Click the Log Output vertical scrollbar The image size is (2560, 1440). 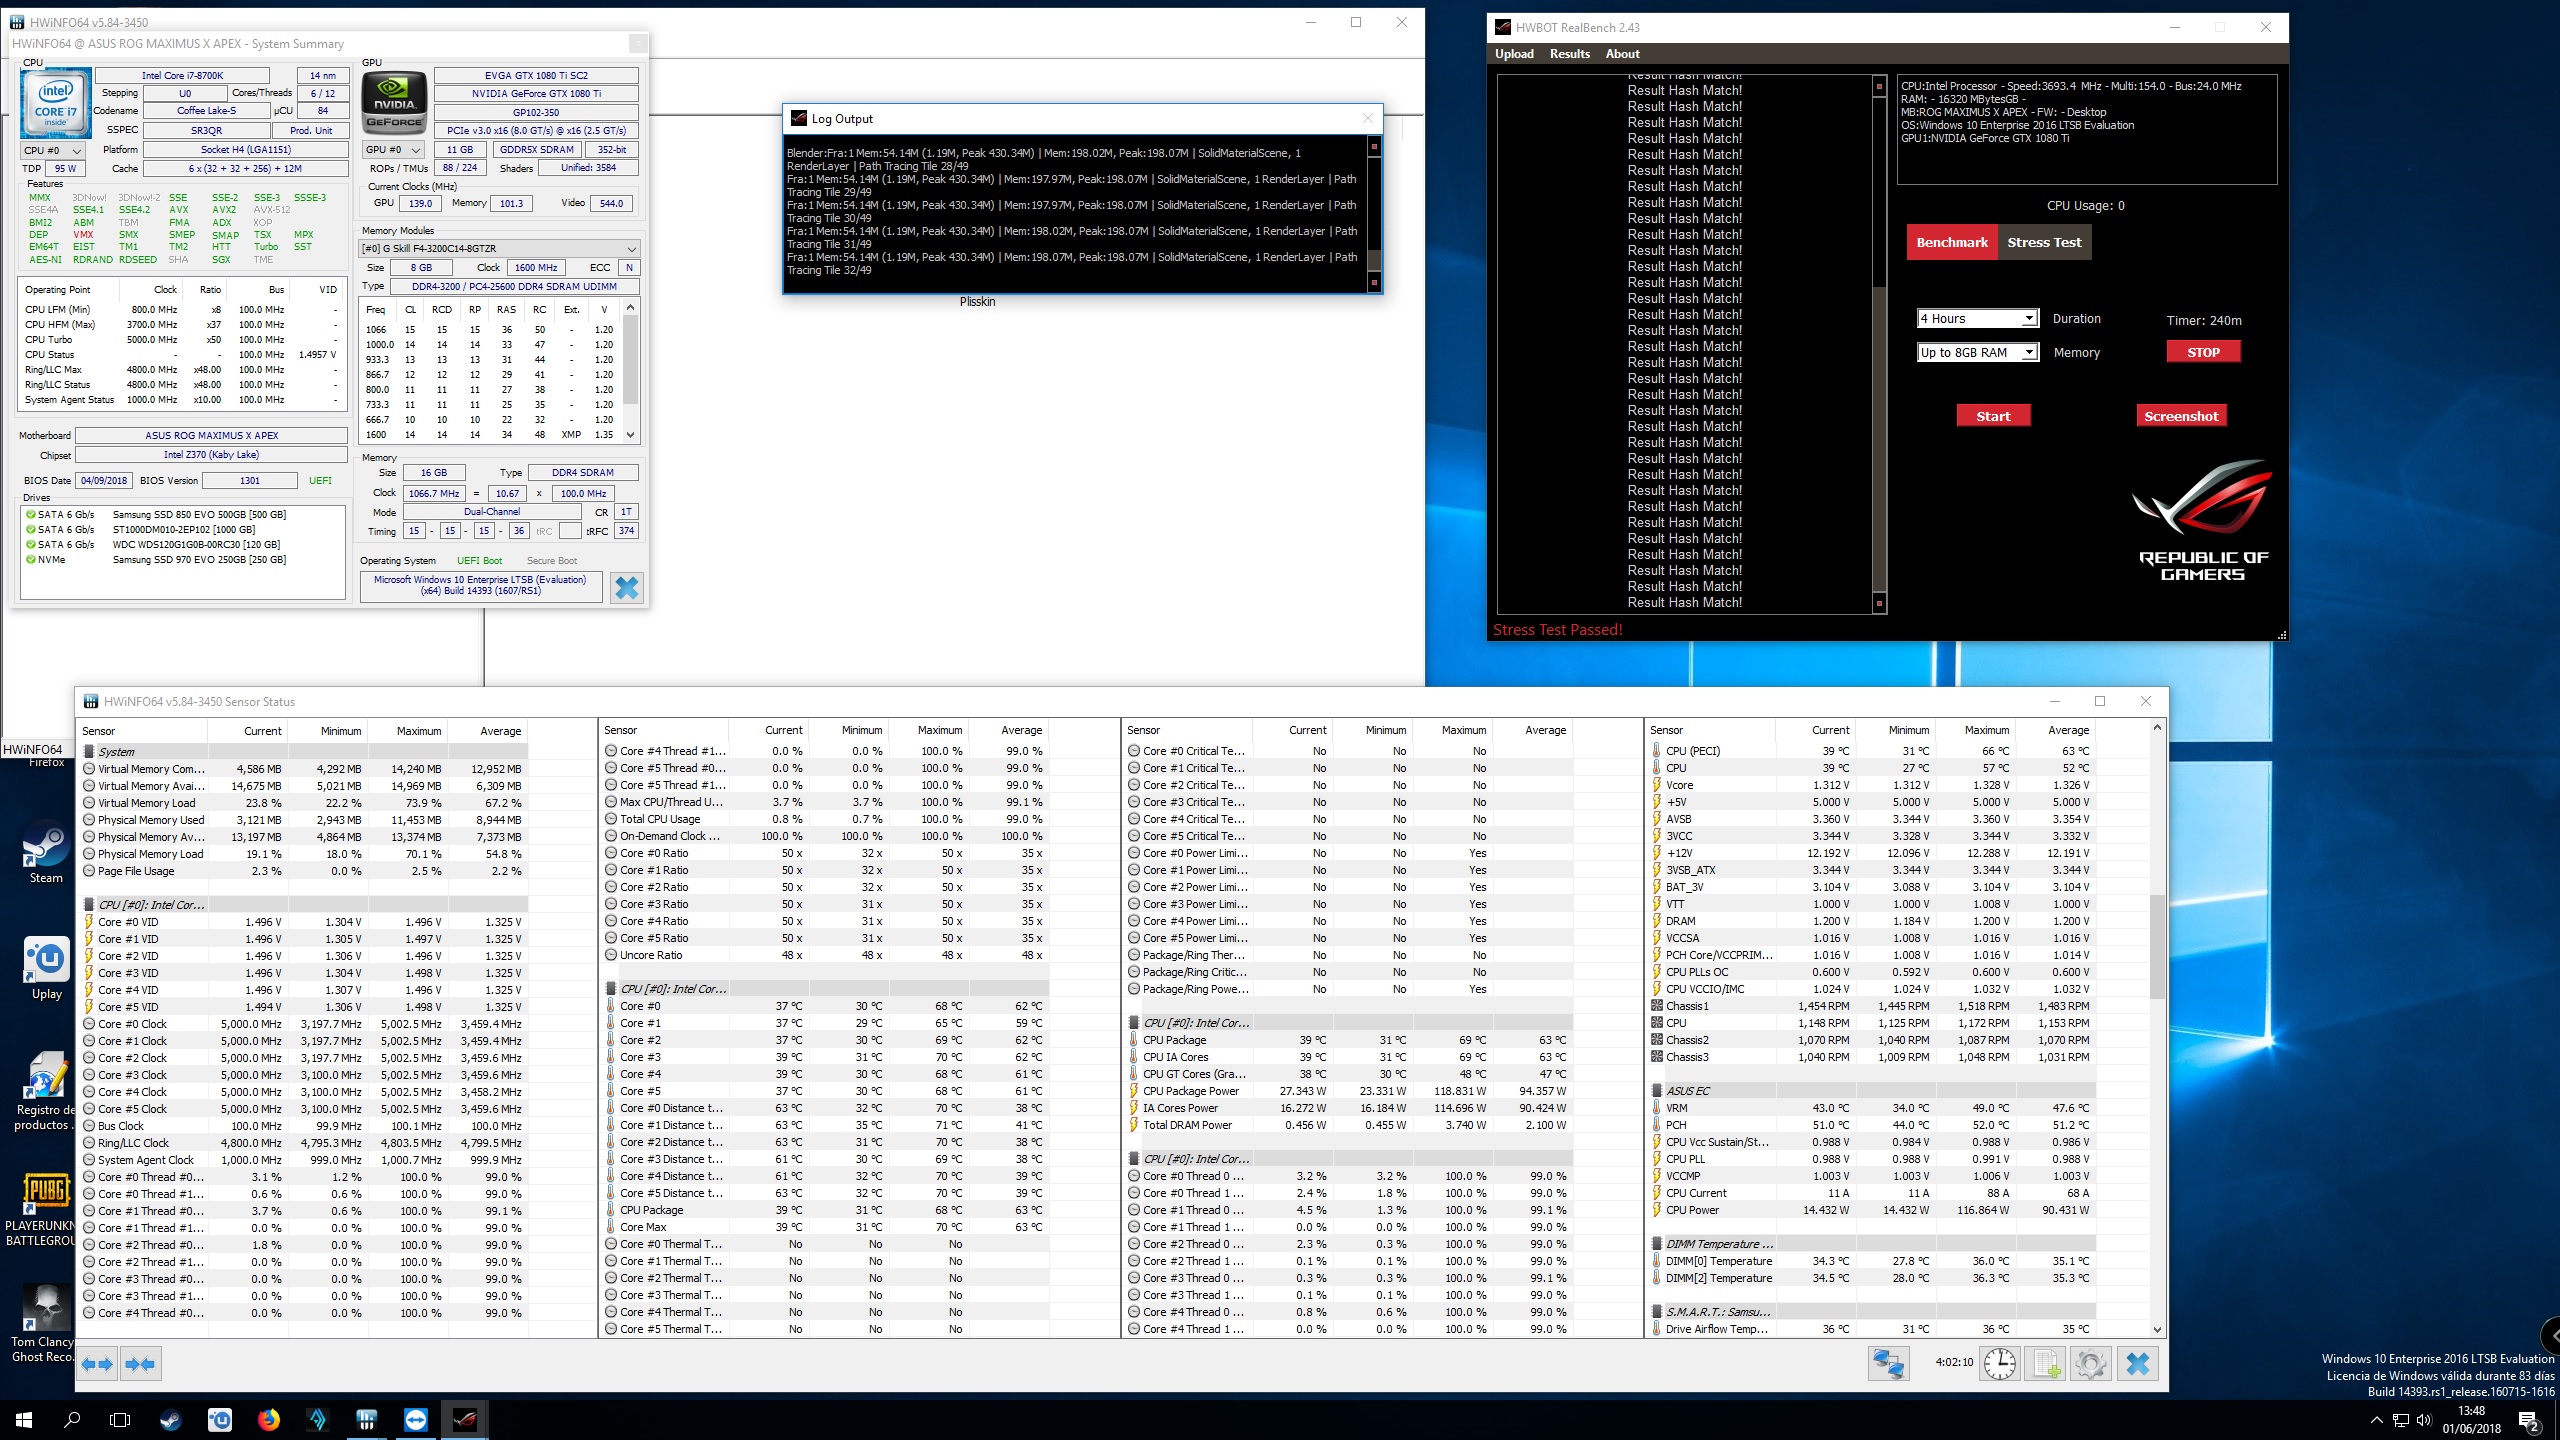point(1374,213)
